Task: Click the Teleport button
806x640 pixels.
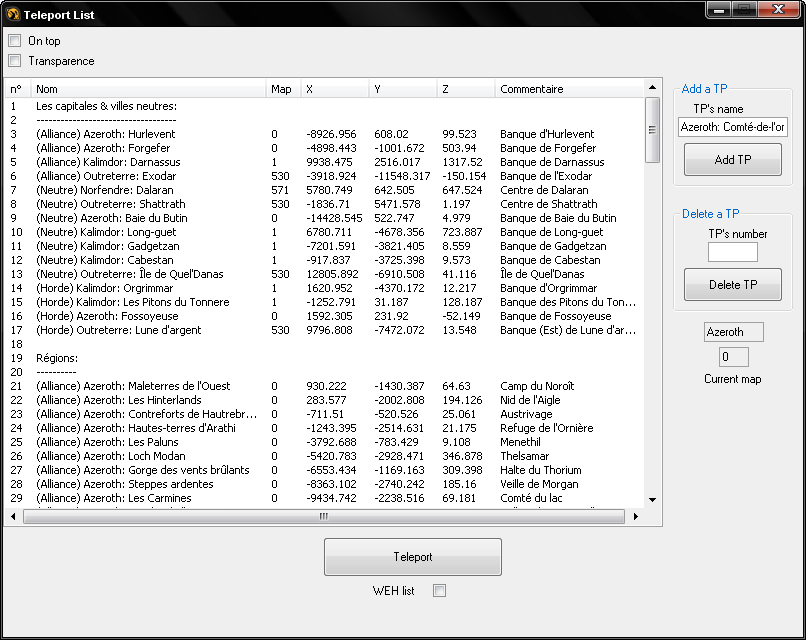Action: (x=413, y=557)
